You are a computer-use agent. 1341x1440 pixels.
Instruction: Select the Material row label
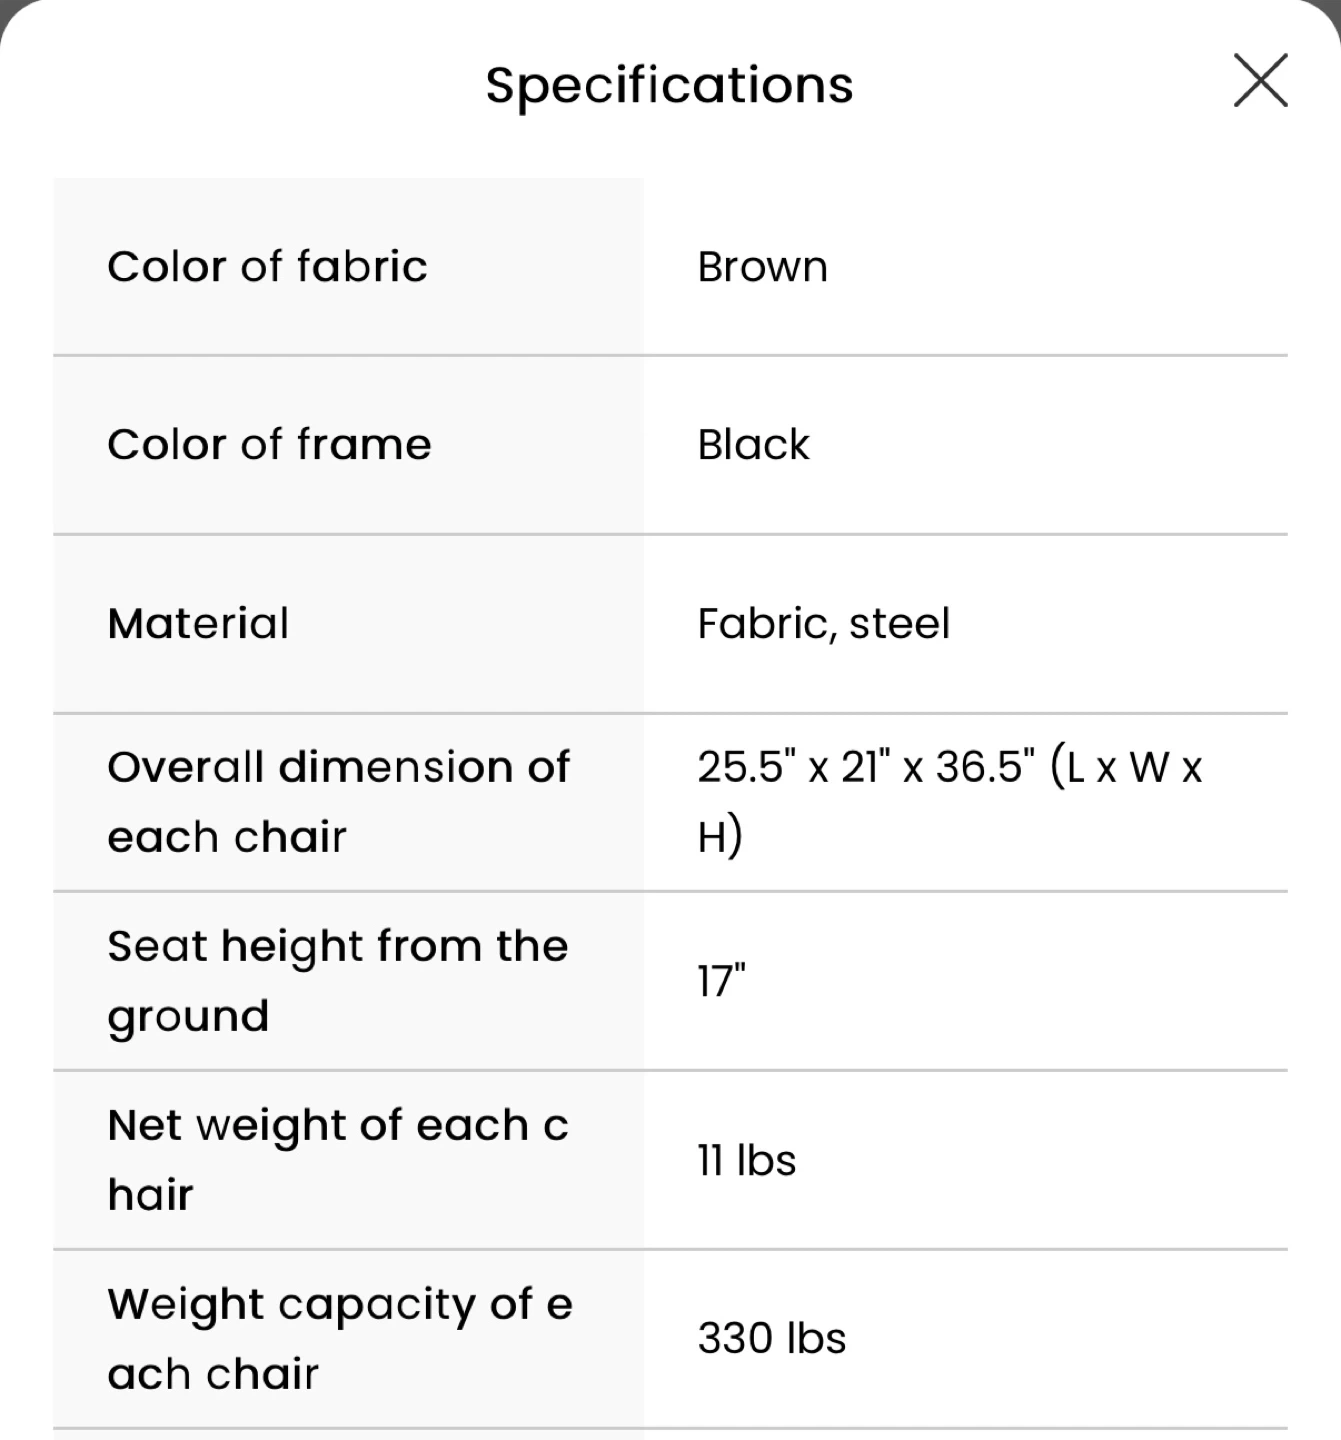pos(199,624)
